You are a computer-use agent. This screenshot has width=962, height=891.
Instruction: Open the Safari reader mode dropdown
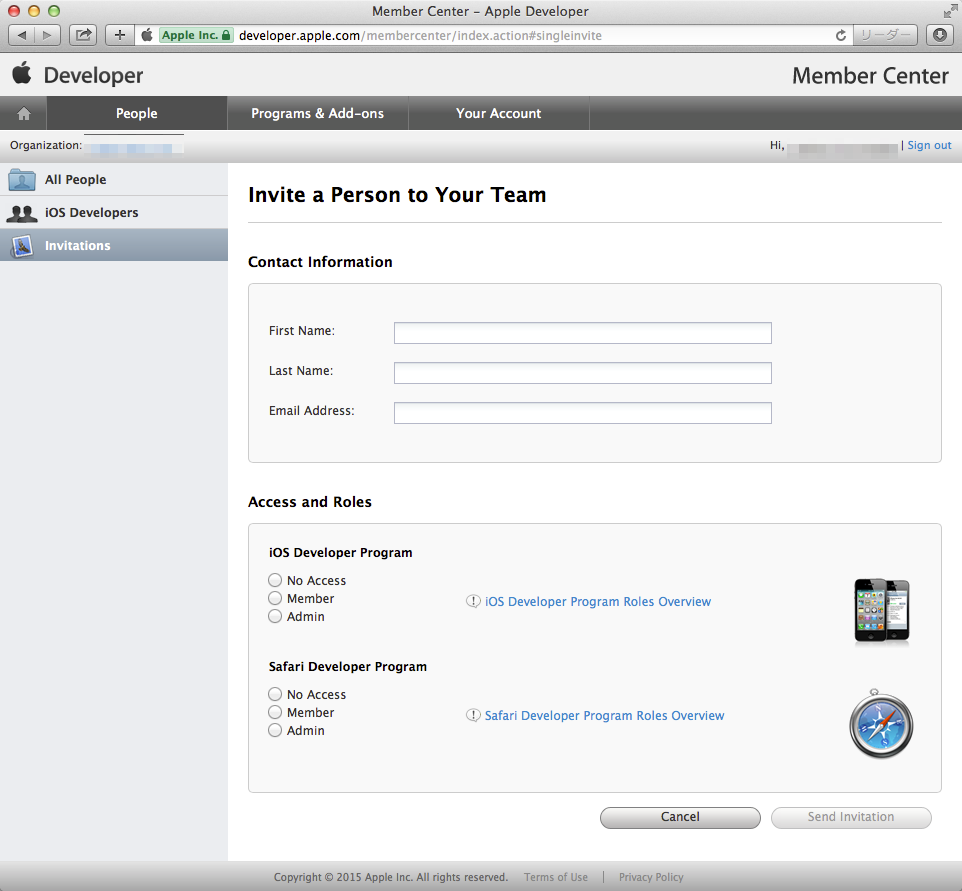pyautogui.click(x=884, y=34)
